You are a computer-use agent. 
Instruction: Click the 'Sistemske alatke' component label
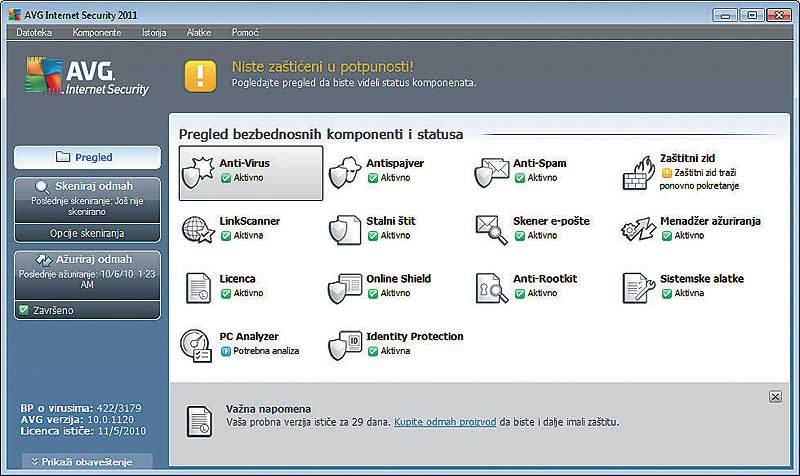702,279
